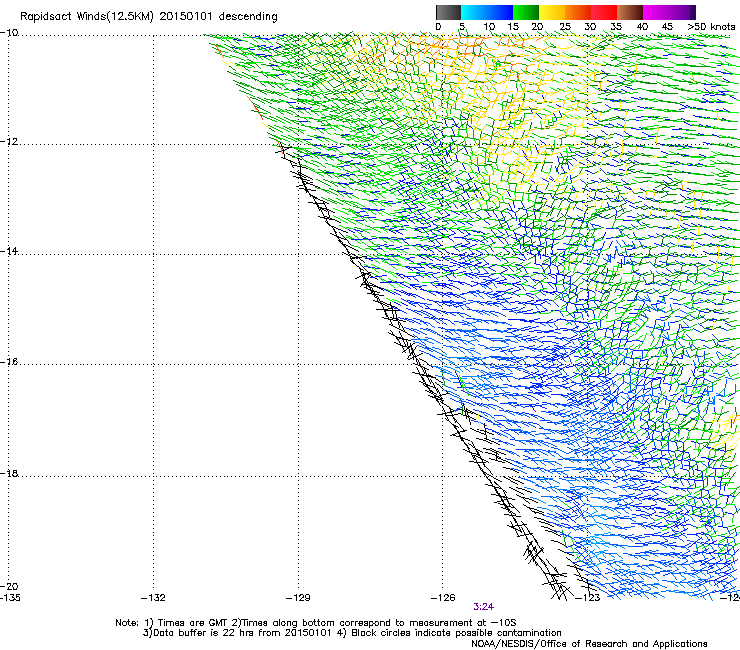Click the yellow 20-25 knots legend color

point(552,12)
